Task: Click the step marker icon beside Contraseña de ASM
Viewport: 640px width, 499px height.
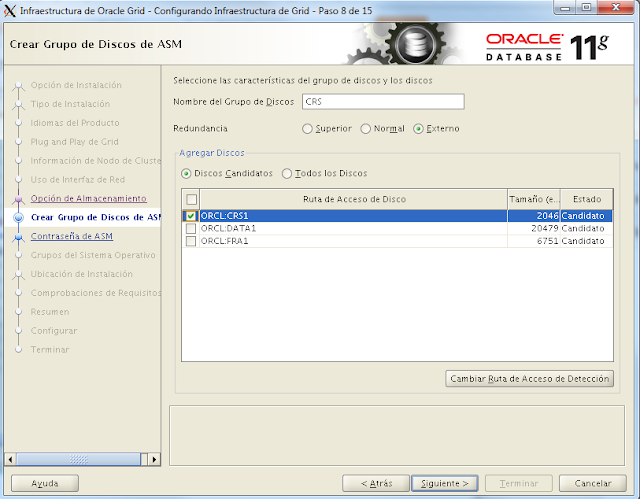Action: point(18,237)
